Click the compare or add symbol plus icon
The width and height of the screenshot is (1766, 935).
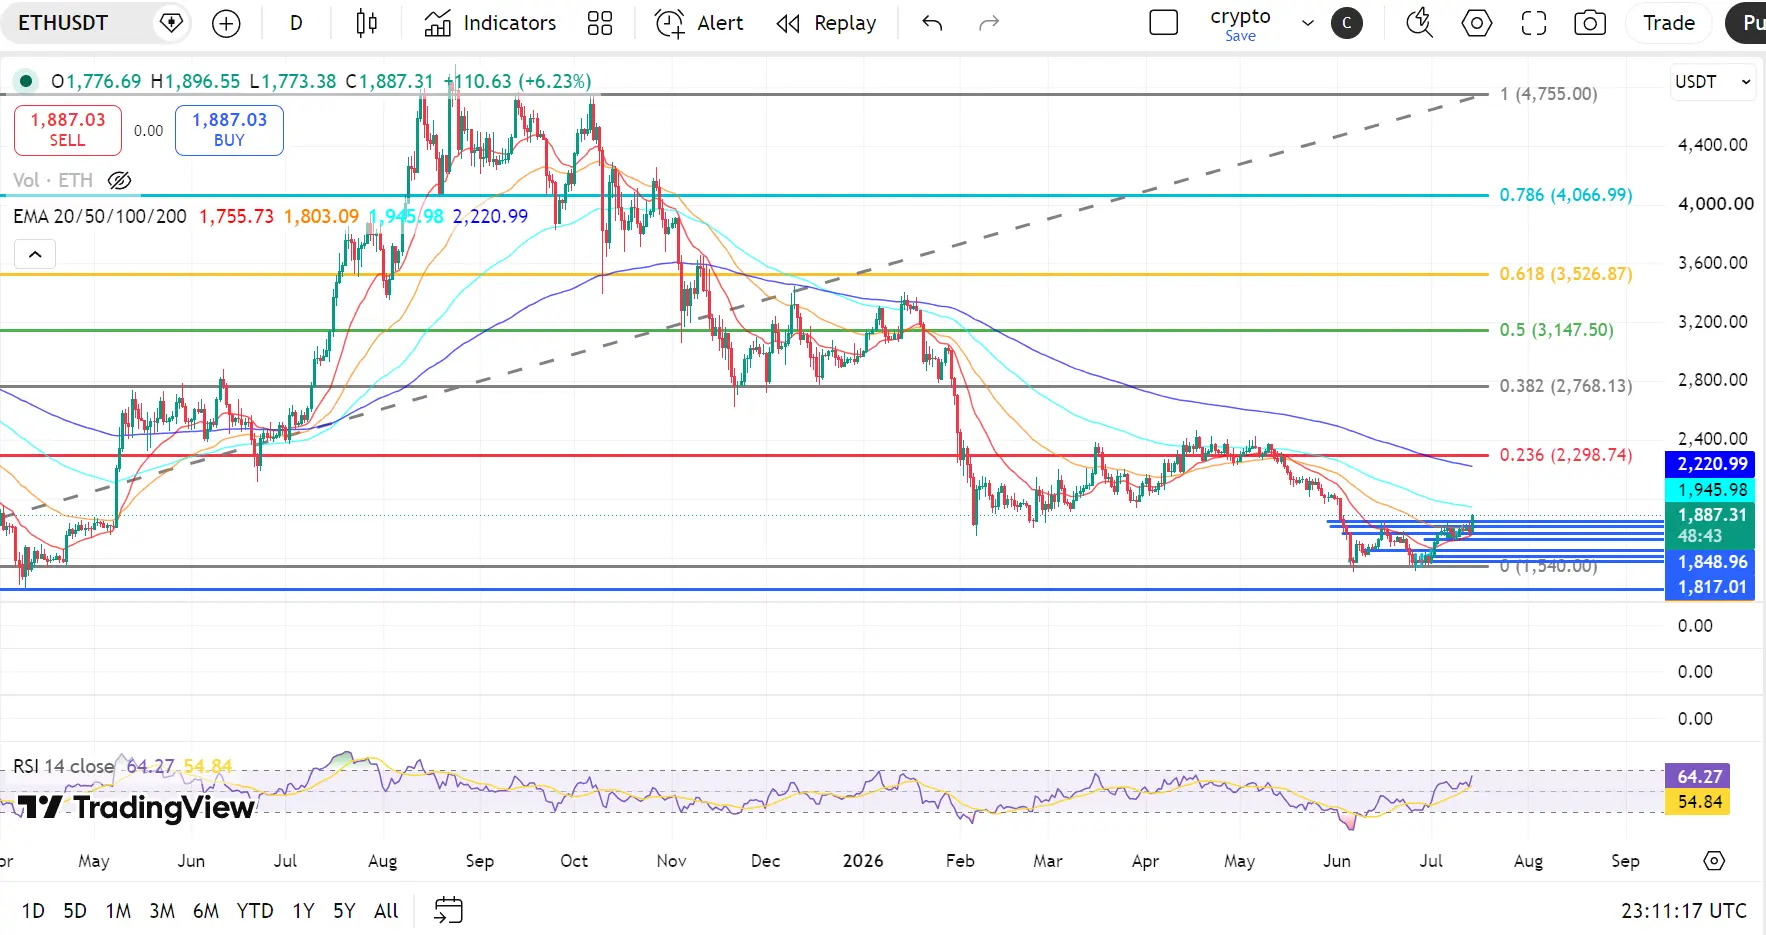[x=227, y=23]
